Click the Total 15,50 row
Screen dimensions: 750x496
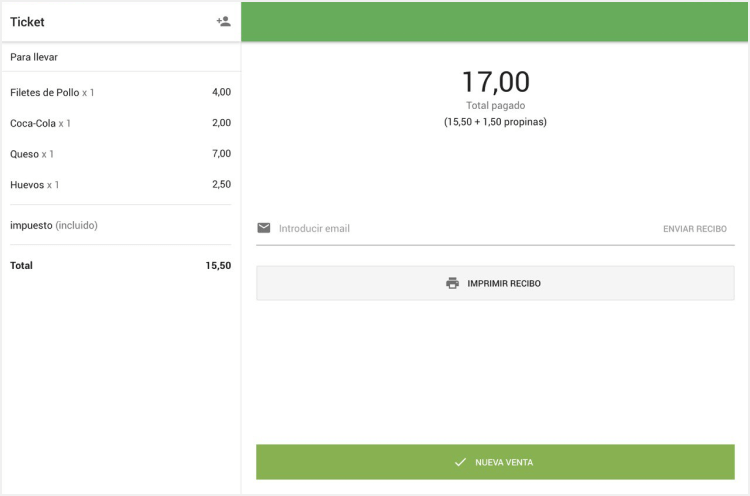(x=120, y=266)
